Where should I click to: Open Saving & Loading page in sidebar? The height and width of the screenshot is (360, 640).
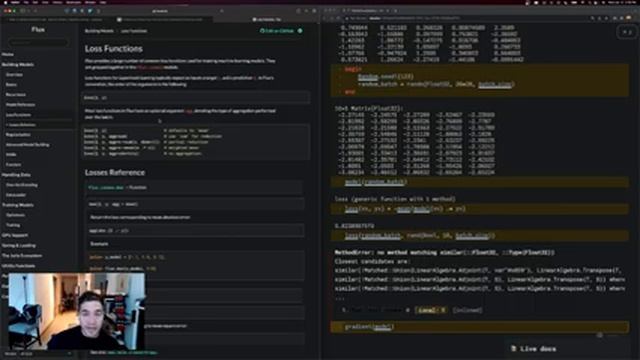point(18,245)
